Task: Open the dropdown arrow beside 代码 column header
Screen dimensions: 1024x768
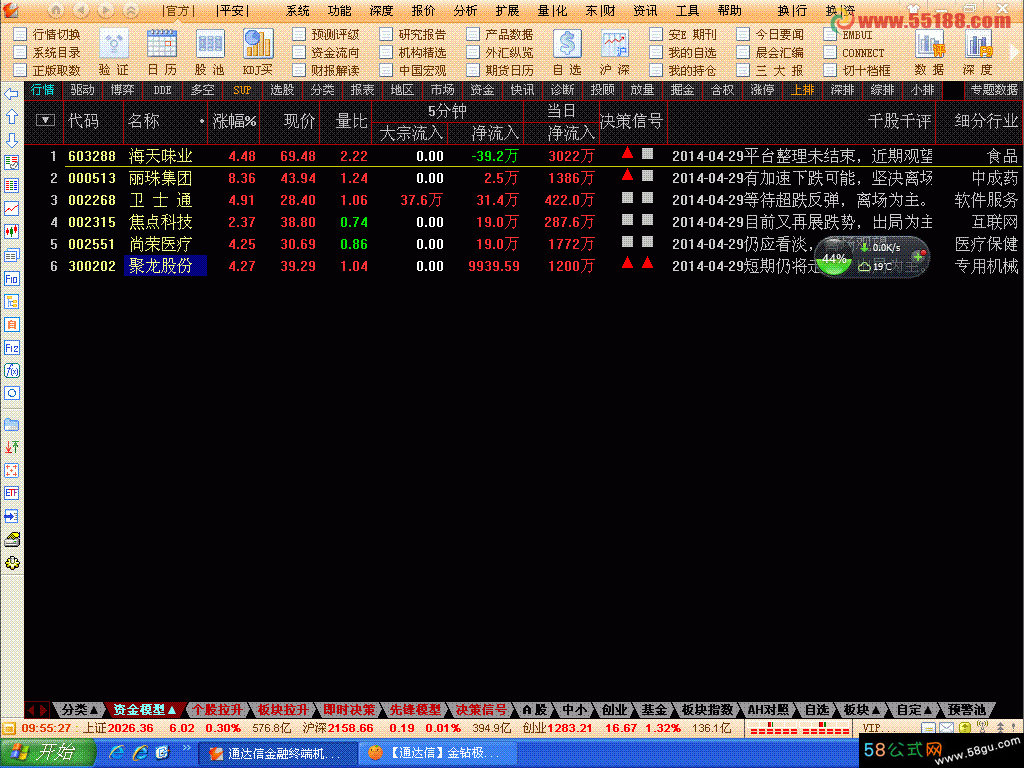Action: pos(45,120)
